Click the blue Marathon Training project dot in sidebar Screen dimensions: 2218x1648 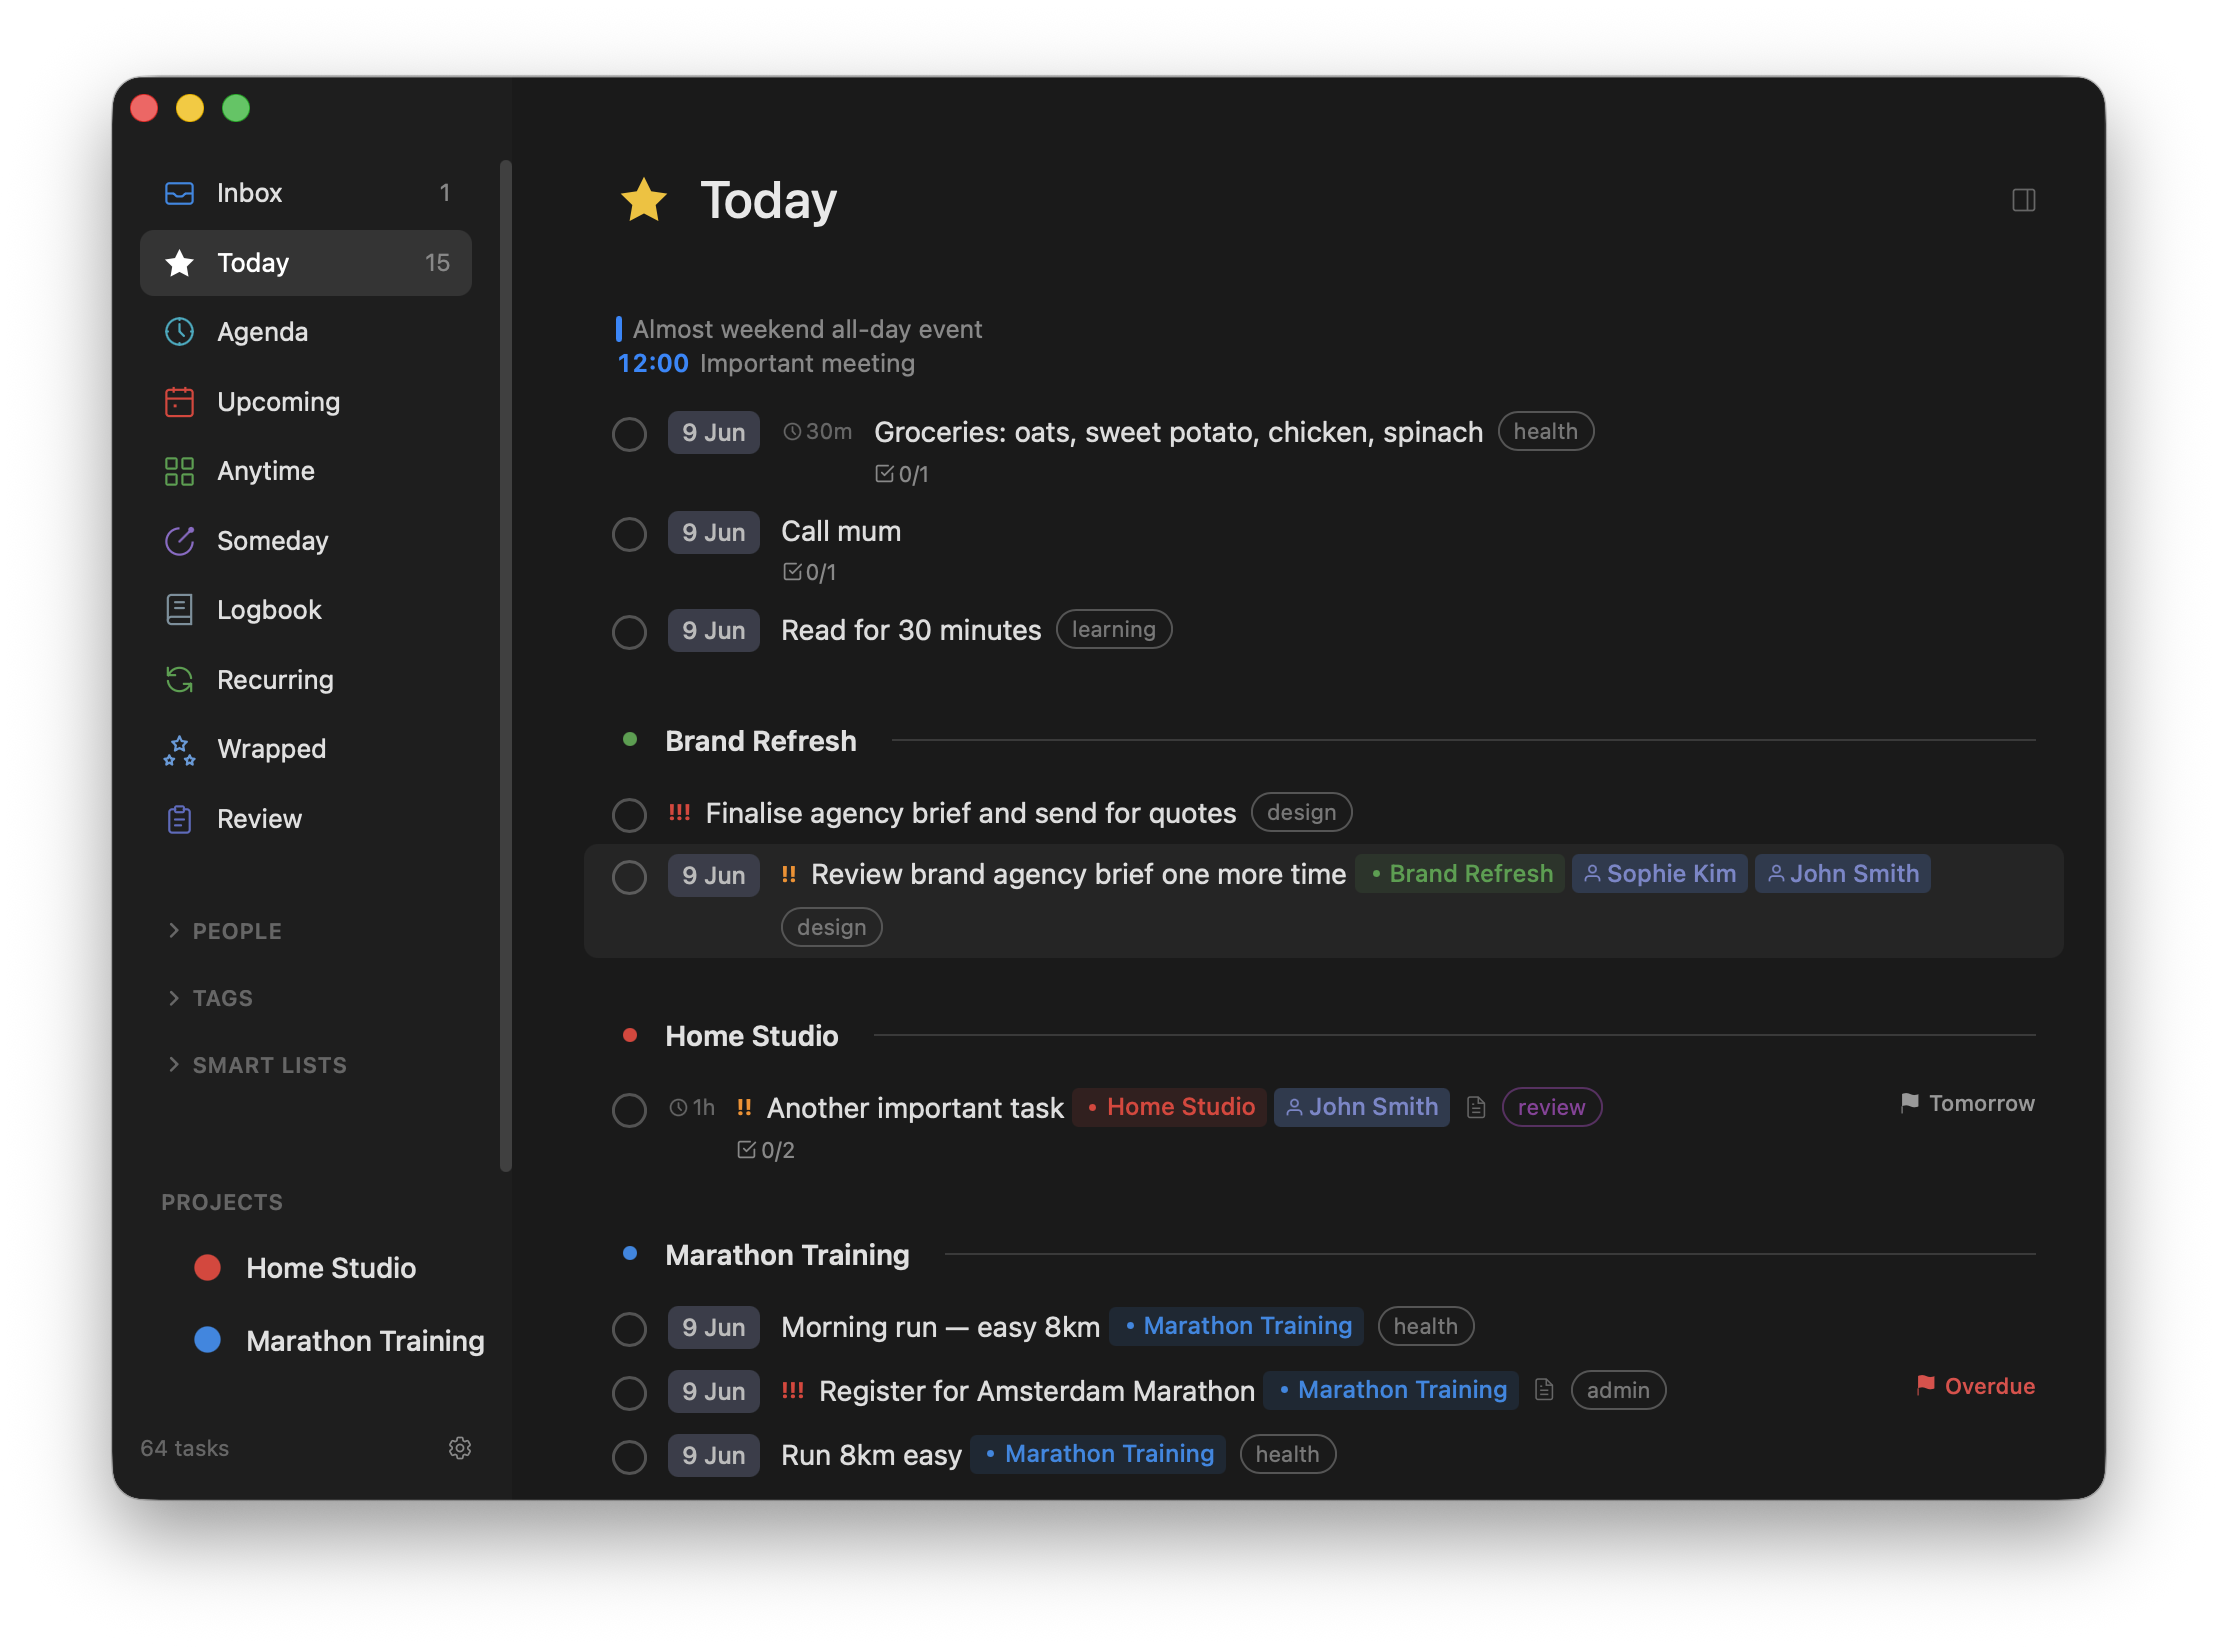pos(207,1340)
